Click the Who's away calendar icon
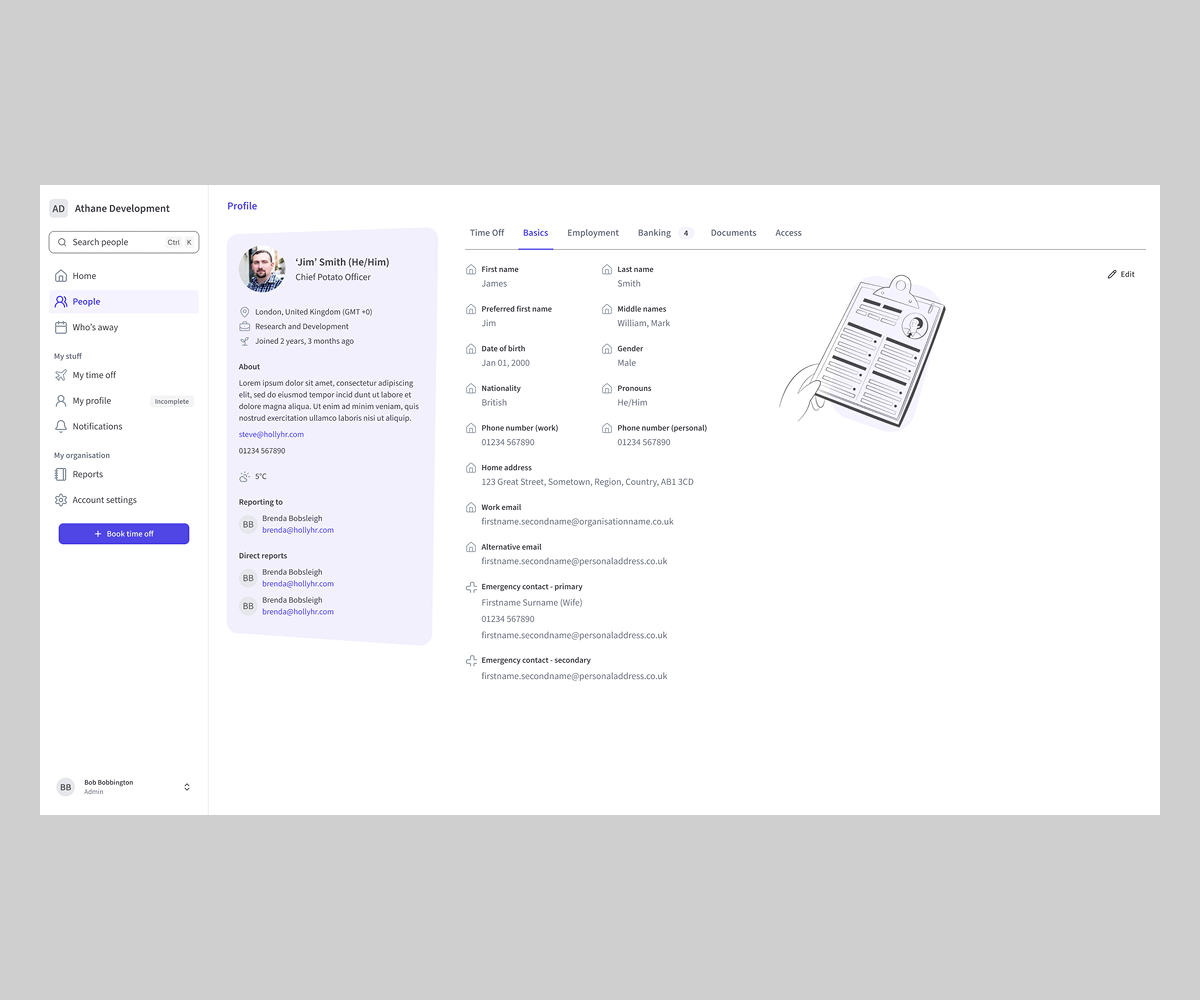Image resolution: width=1200 pixels, height=1000 pixels. point(61,328)
